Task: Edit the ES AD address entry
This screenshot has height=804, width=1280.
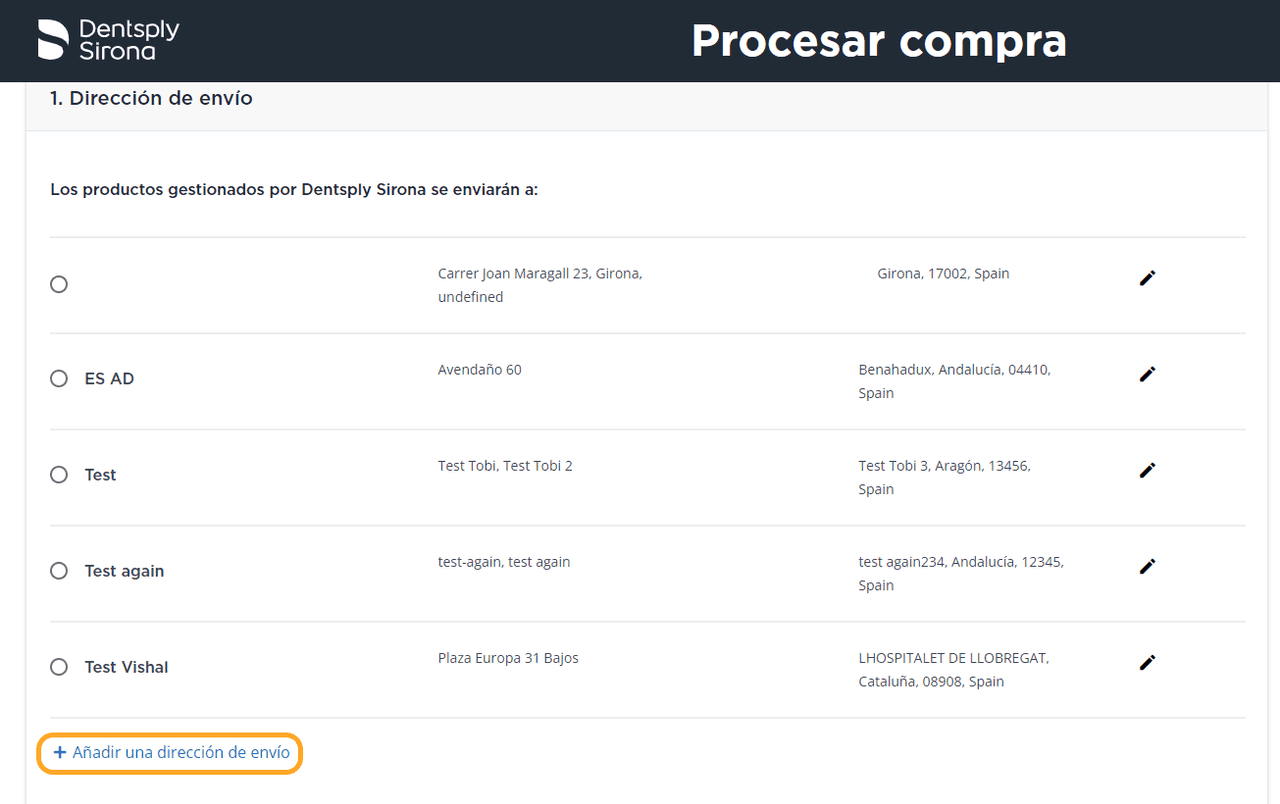Action: pos(1147,374)
